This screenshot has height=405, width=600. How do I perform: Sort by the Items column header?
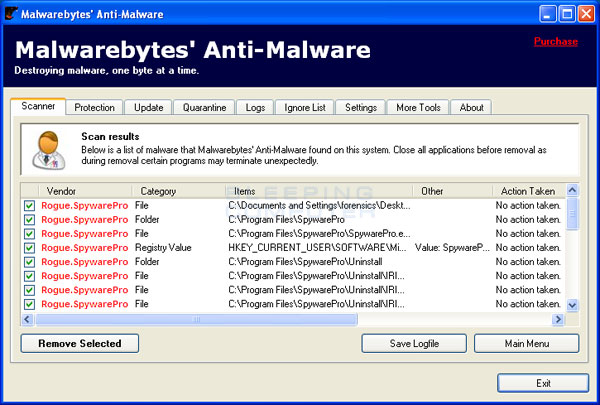click(319, 191)
